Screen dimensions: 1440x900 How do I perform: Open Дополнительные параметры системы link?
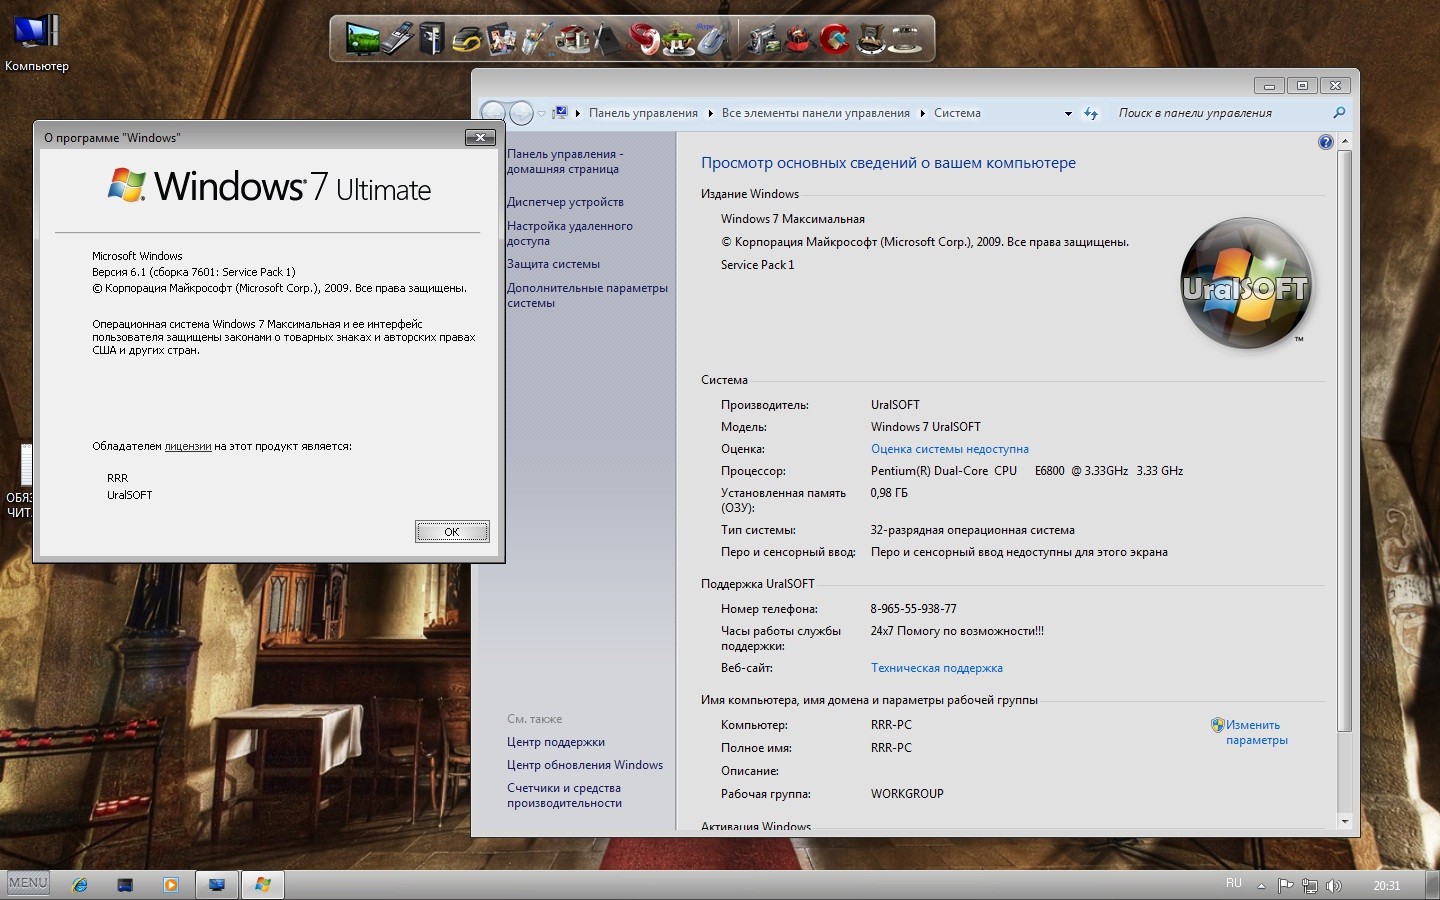click(587, 295)
